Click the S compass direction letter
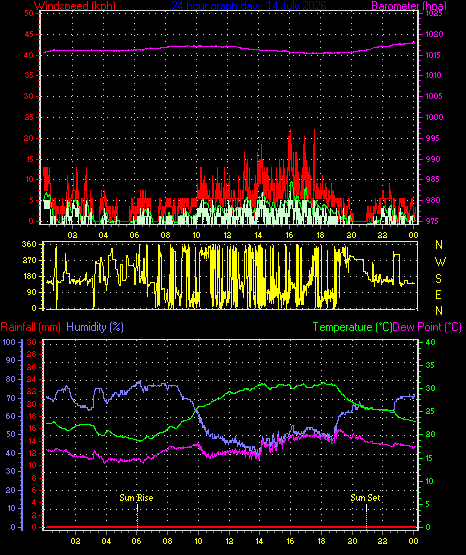The image size is (466, 555). point(438,279)
